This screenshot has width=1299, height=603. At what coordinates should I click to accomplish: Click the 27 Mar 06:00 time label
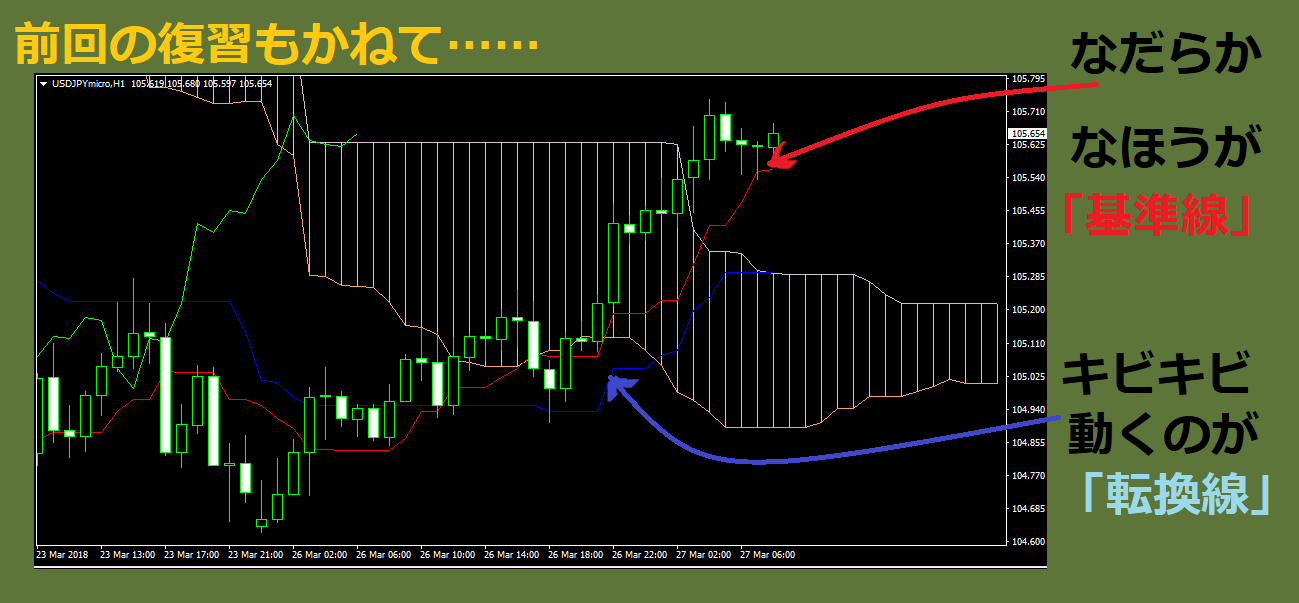768,554
